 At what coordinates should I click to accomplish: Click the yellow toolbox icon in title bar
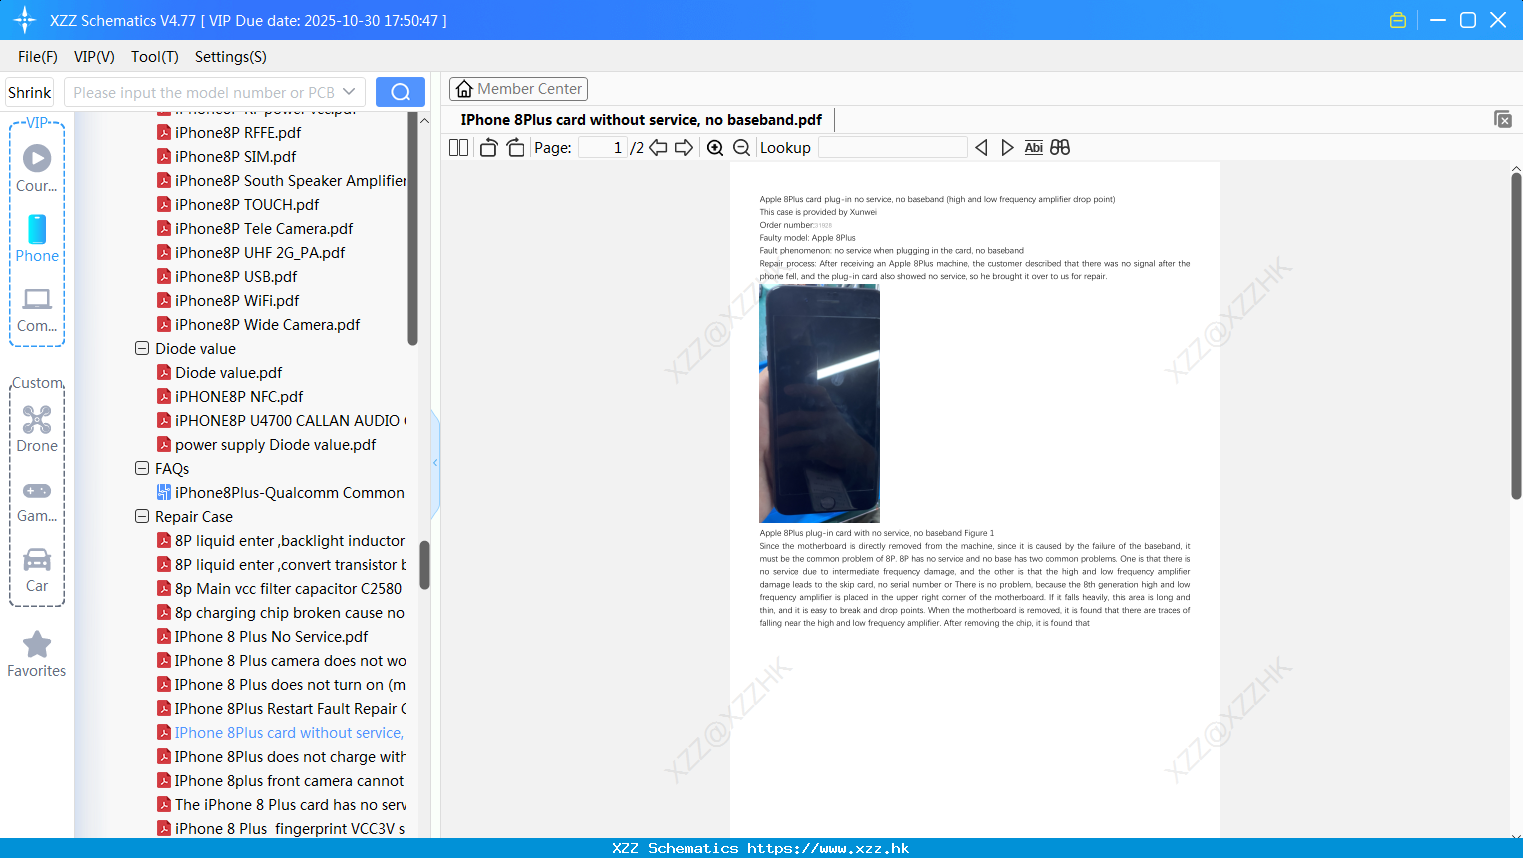pos(1398,20)
